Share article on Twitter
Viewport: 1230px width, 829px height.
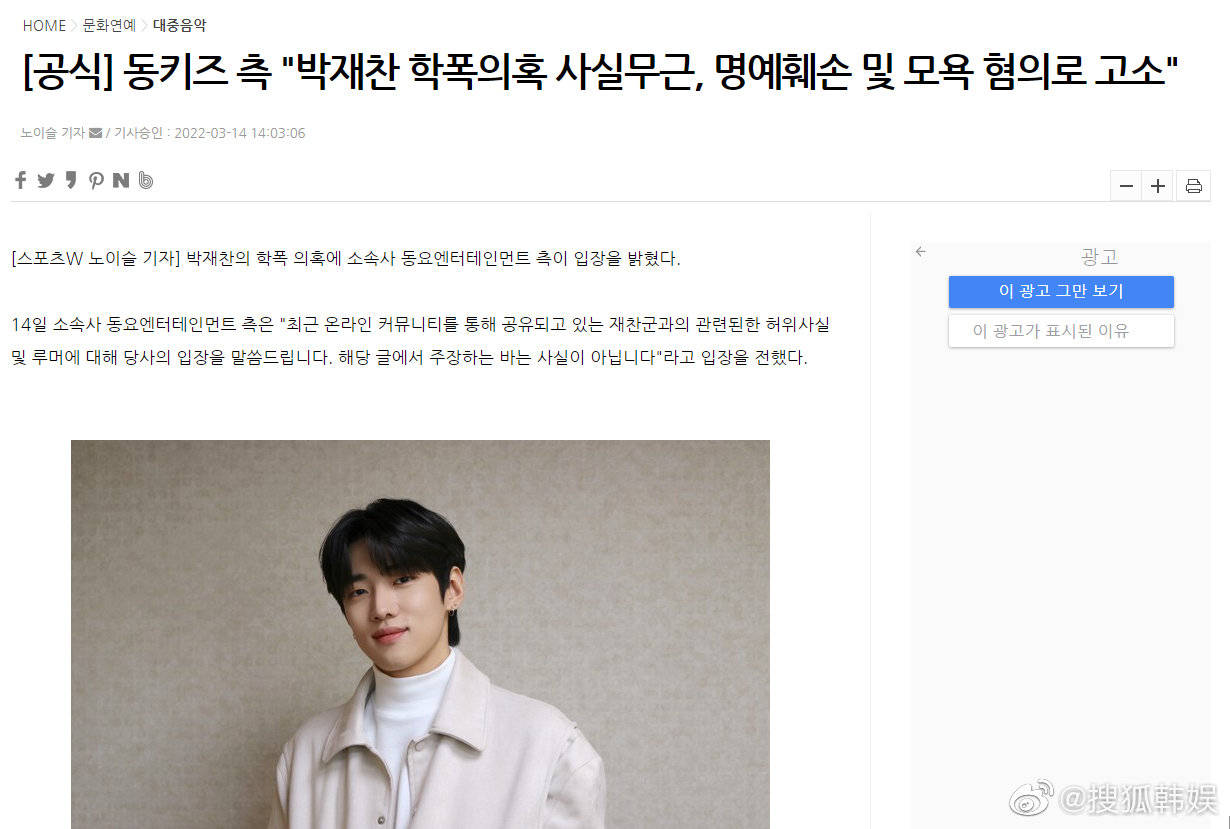point(46,180)
